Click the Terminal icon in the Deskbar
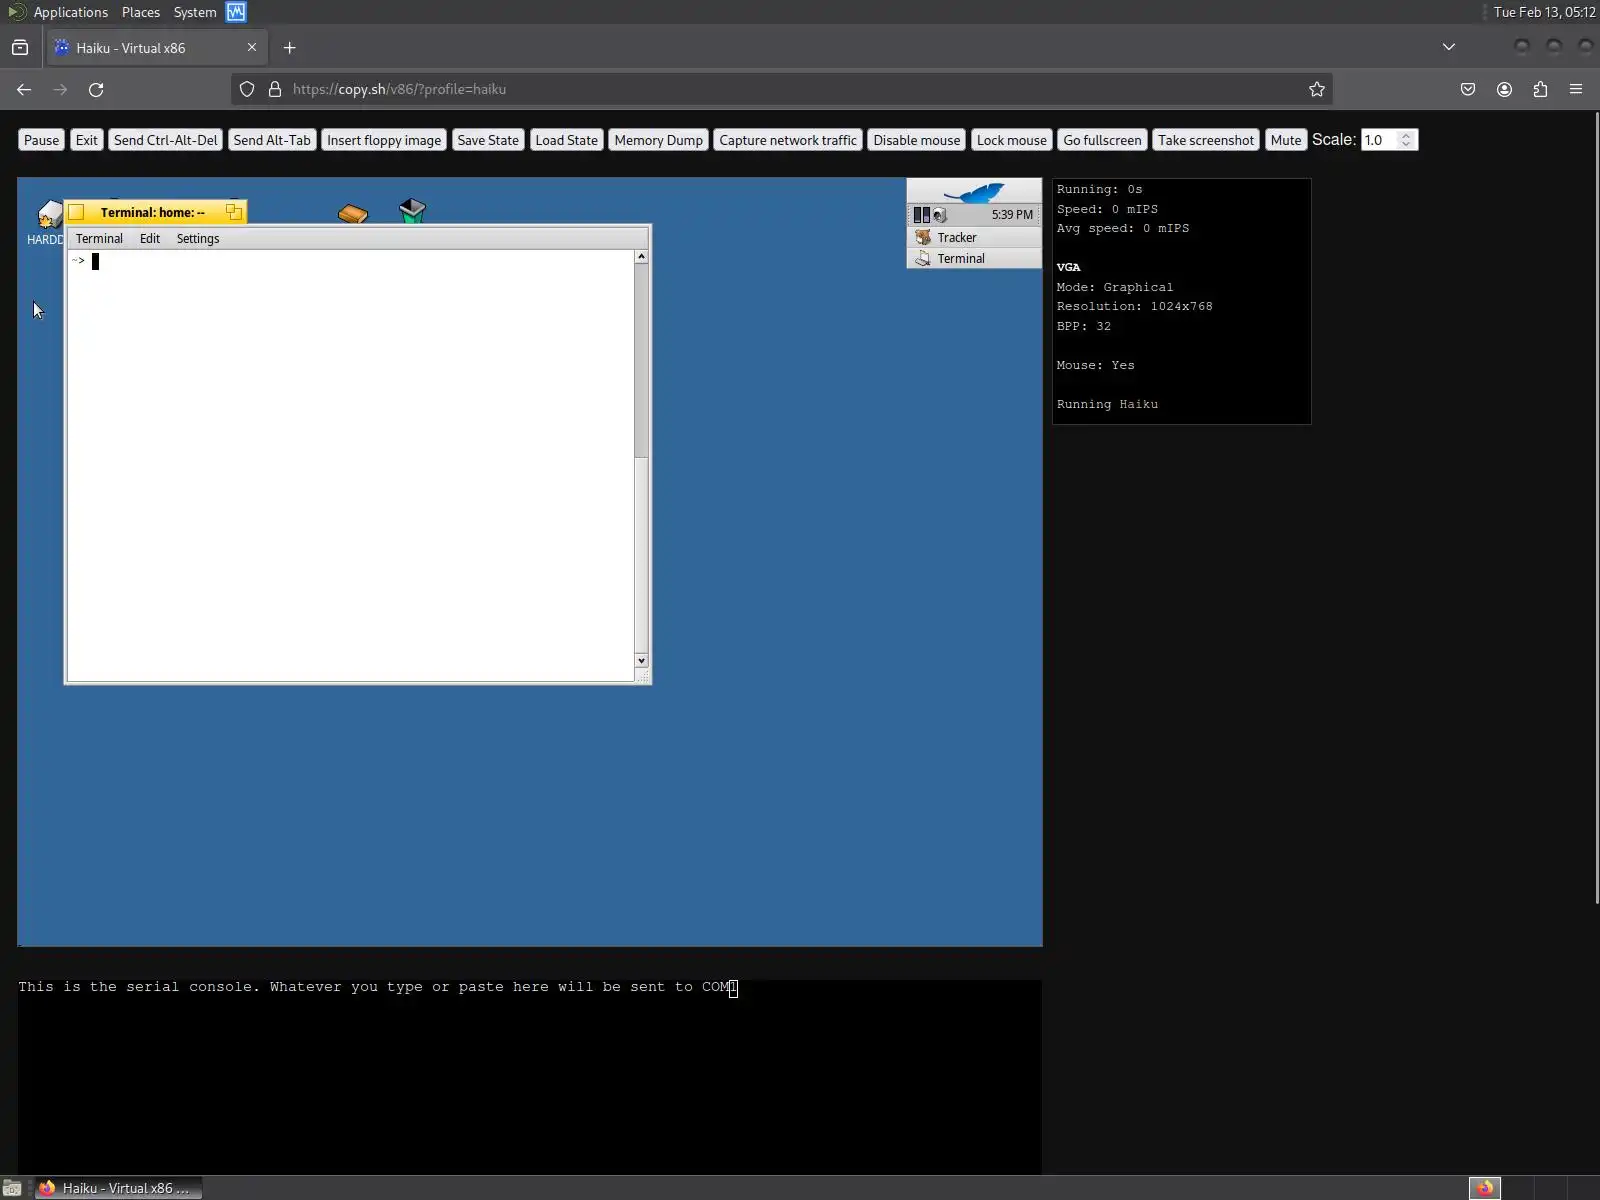Image resolution: width=1600 pixels, height=1200 pixels. click(923, 258)
